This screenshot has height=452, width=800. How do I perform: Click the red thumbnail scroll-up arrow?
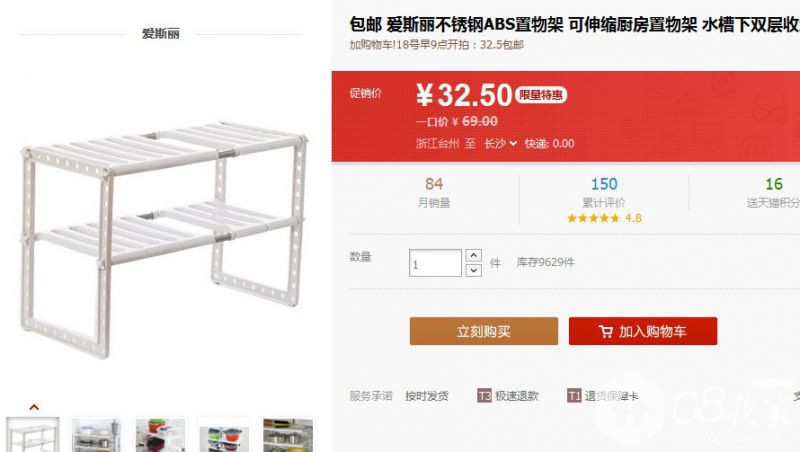(x=33, y=407)
